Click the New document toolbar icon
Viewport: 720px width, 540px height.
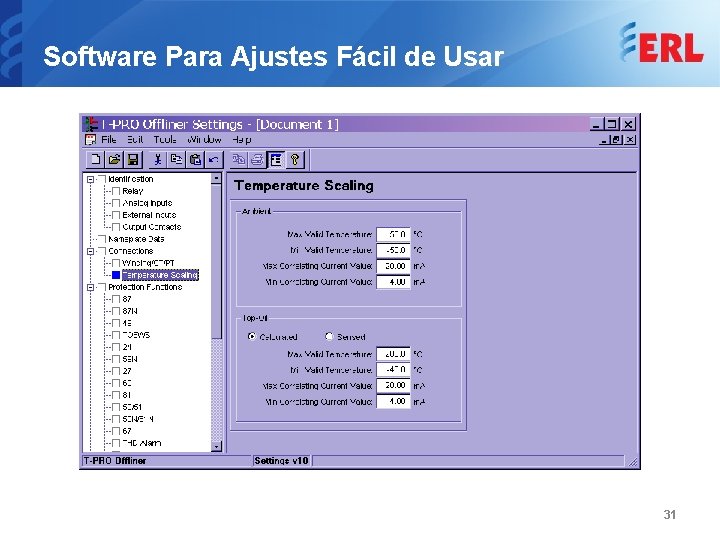tap(96, 159)
